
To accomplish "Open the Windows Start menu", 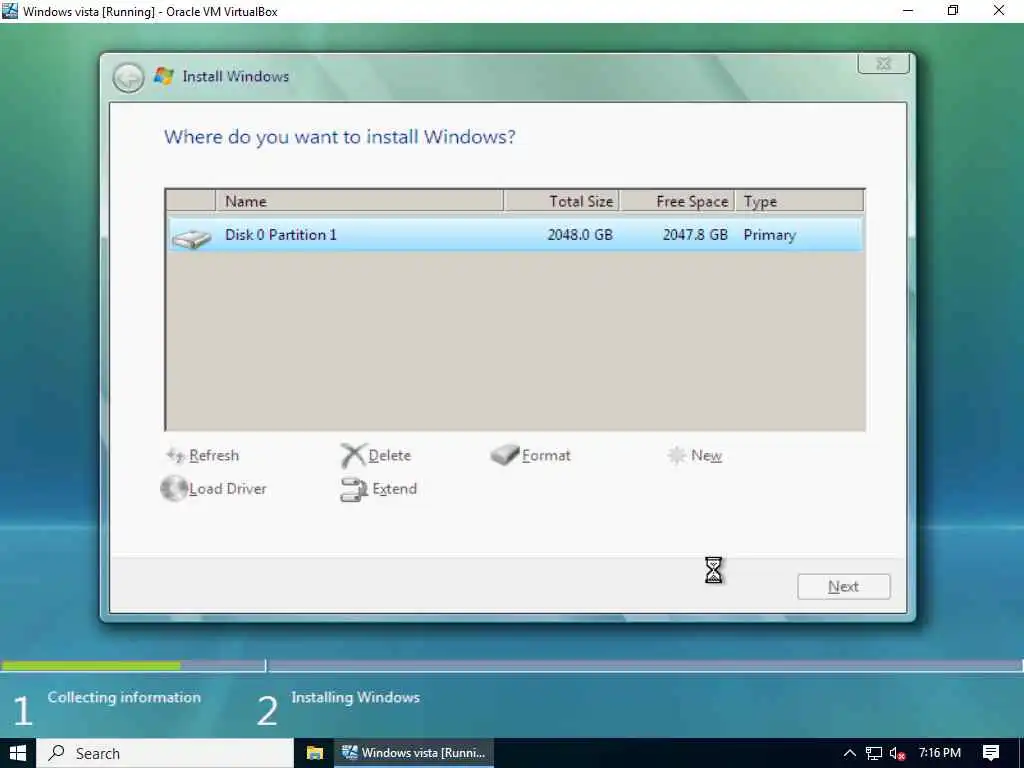I will [x=18, y=753].
